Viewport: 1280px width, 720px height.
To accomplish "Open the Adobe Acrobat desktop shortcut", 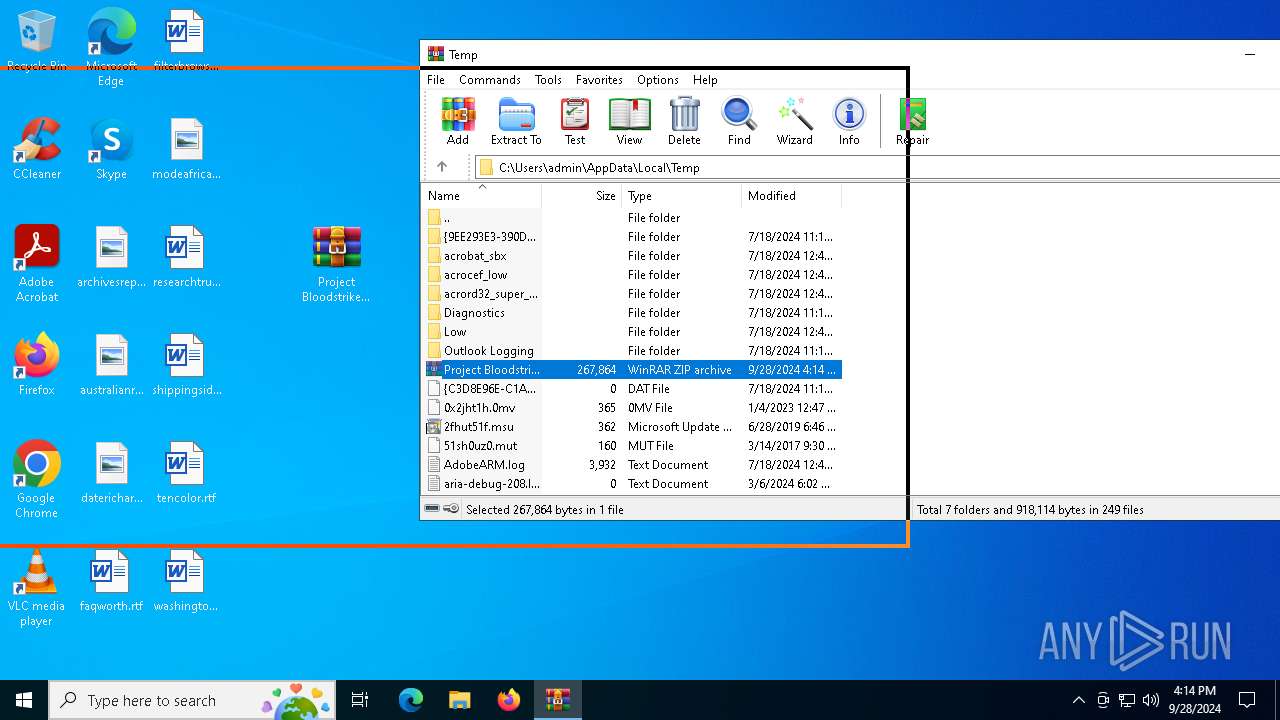I will (37, 263).
